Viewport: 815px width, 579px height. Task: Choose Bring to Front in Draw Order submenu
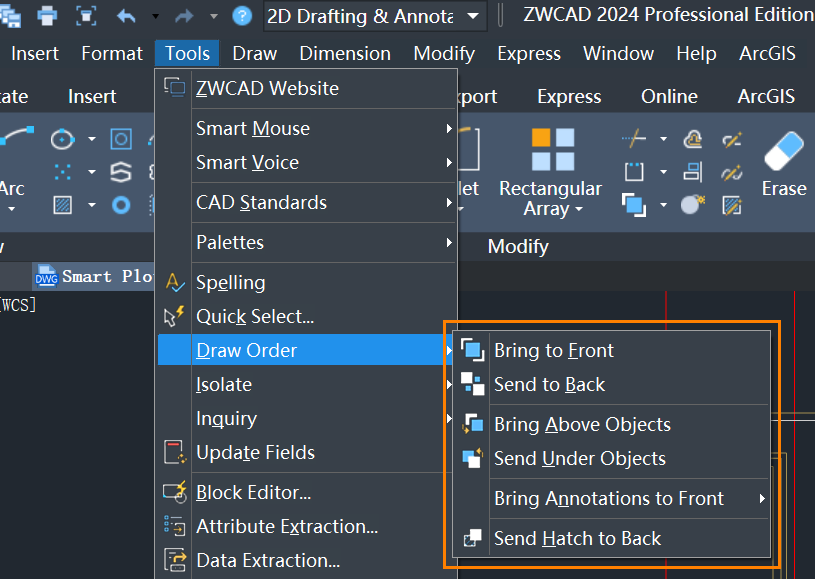[612, 351]
